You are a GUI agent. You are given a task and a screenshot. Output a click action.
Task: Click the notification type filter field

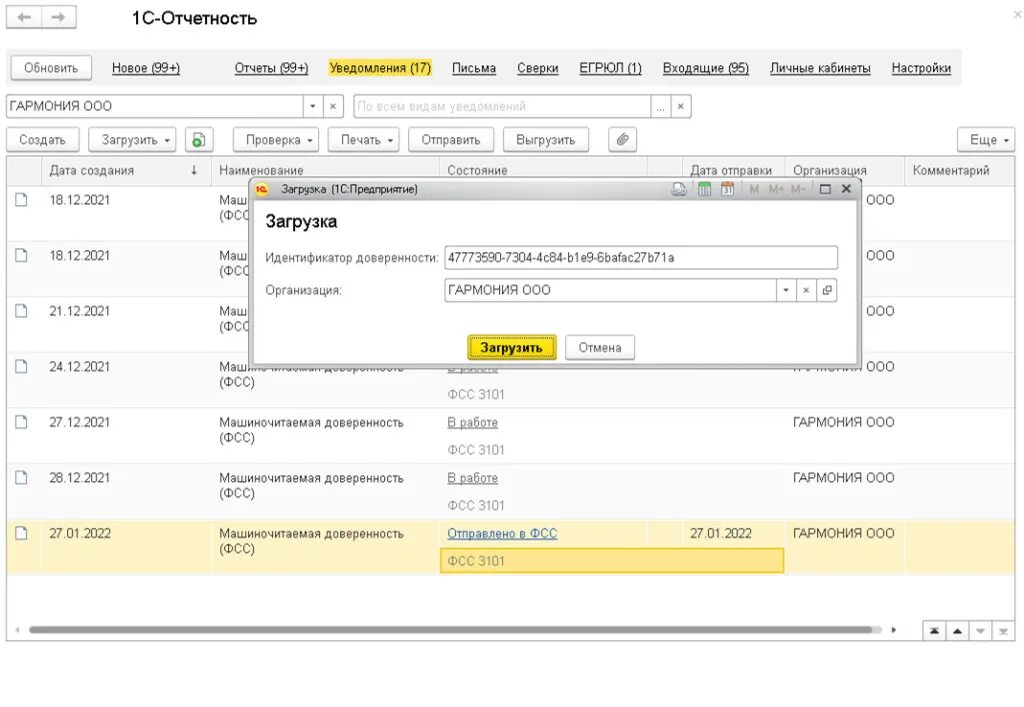point(502,106)
